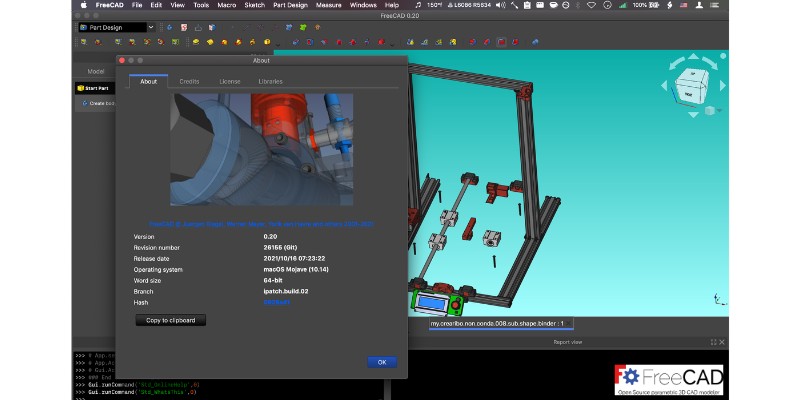
Task: Select the Groove tool icon
Action: tap(324, 42)
